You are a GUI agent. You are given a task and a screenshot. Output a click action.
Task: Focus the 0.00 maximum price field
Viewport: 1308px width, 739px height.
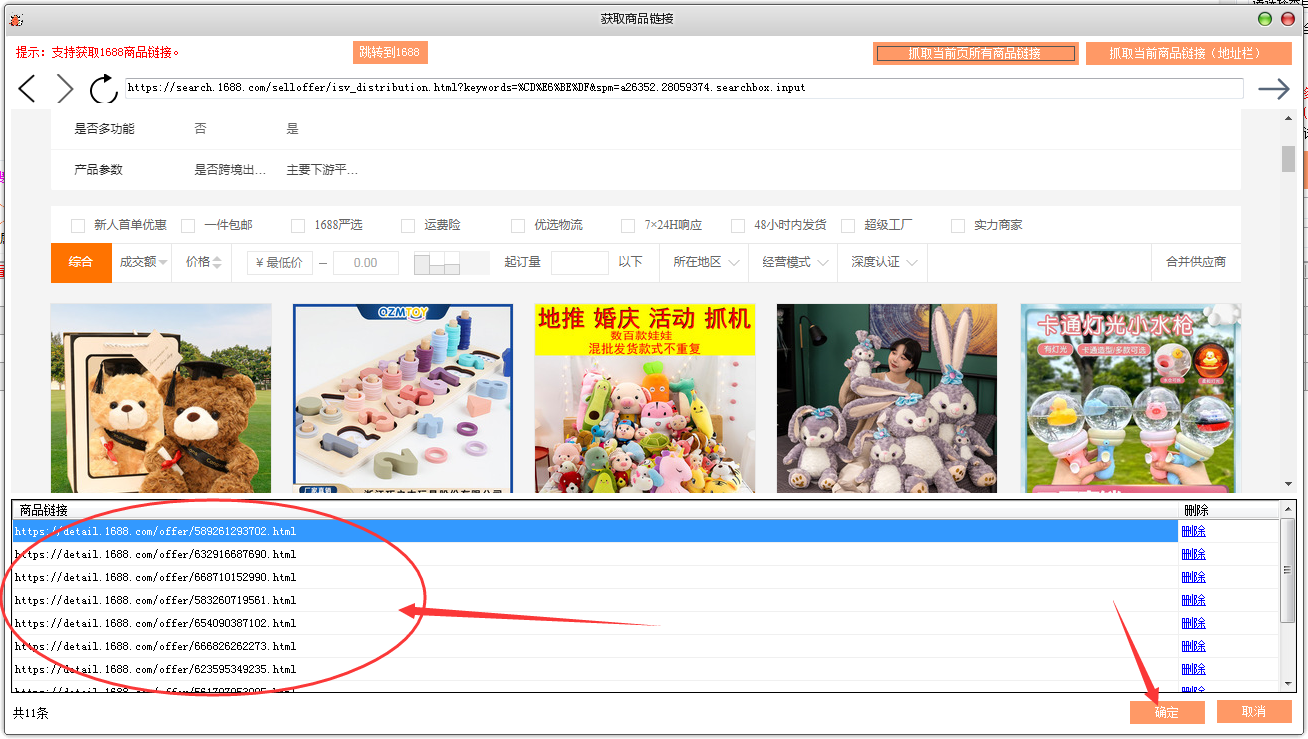tap(366, 263)
